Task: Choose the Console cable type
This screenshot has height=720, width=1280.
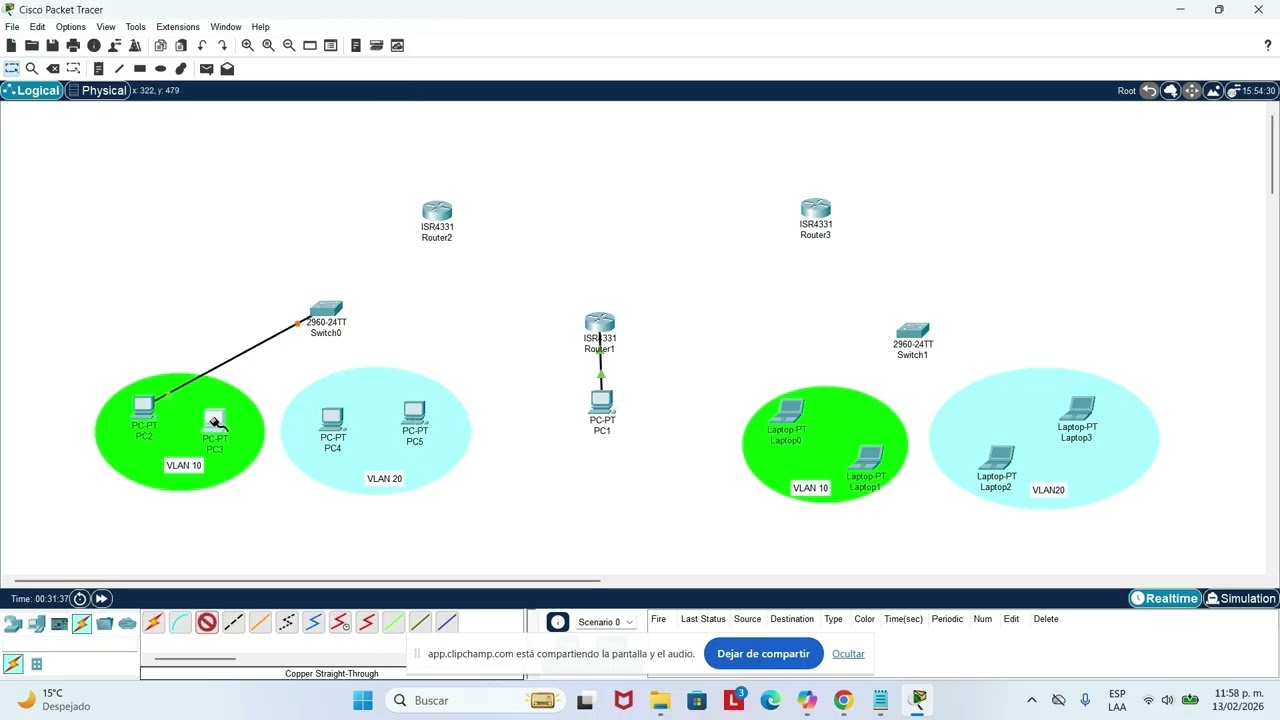Action: click(180, 622)
